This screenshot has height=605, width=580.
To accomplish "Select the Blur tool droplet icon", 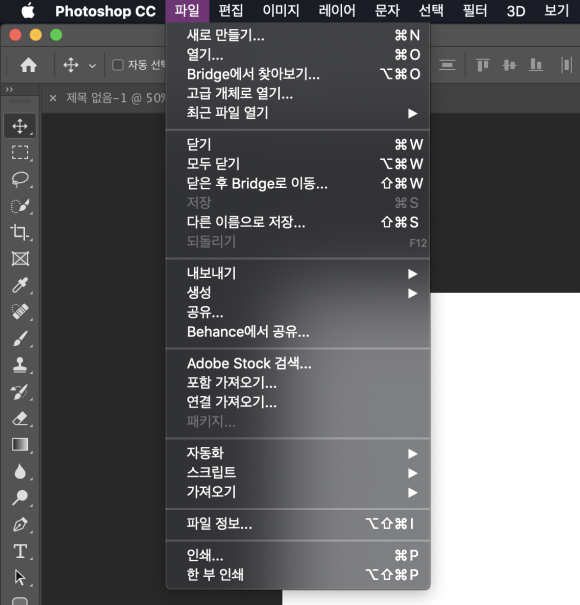I will coord(20,471).
